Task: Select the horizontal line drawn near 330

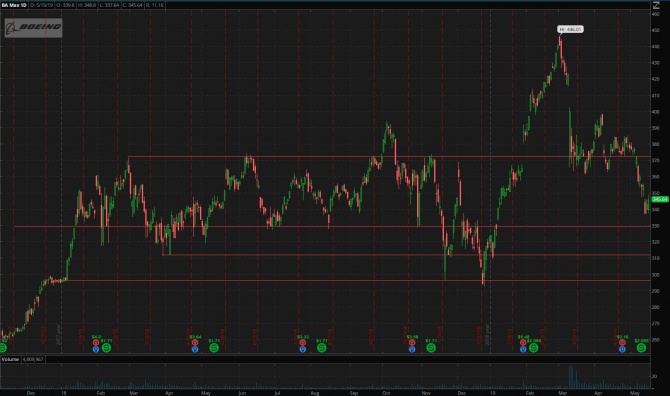Action: [332, 226]
